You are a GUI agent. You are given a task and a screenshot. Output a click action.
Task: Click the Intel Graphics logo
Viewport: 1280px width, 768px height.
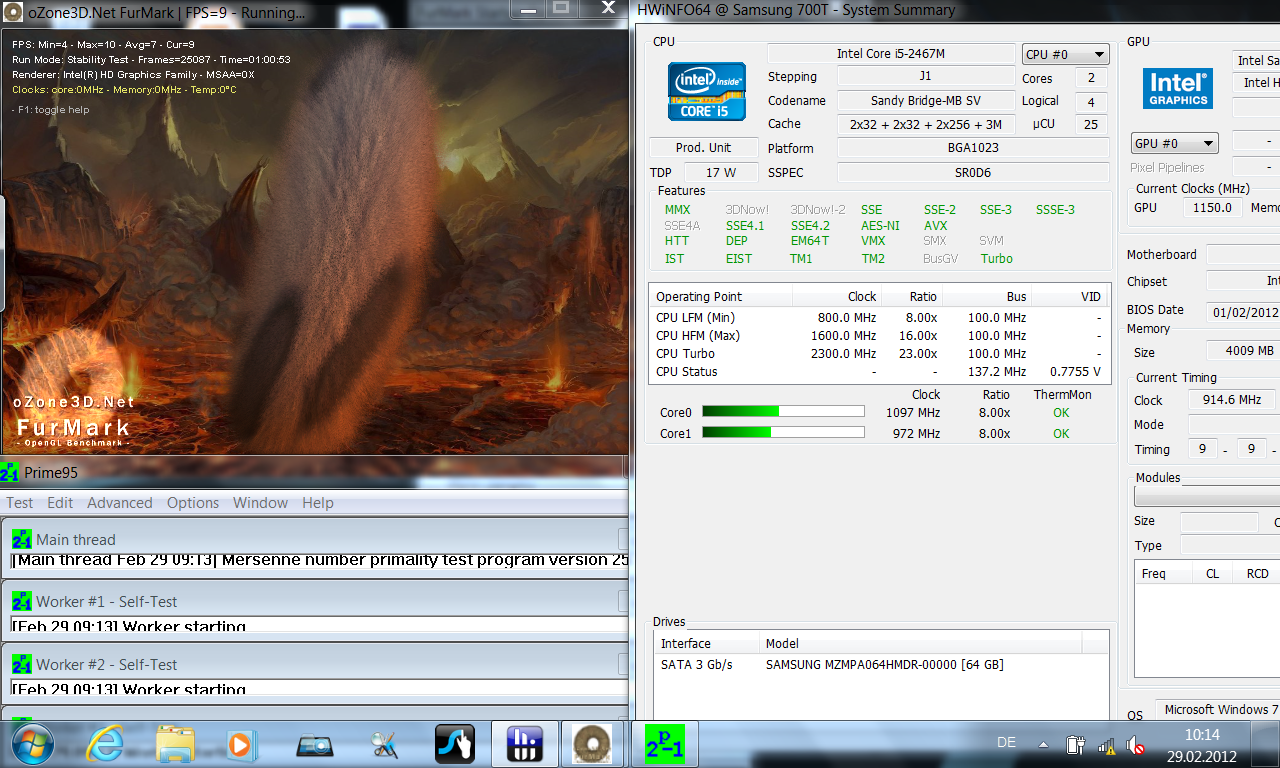[x=1178, y=89]
